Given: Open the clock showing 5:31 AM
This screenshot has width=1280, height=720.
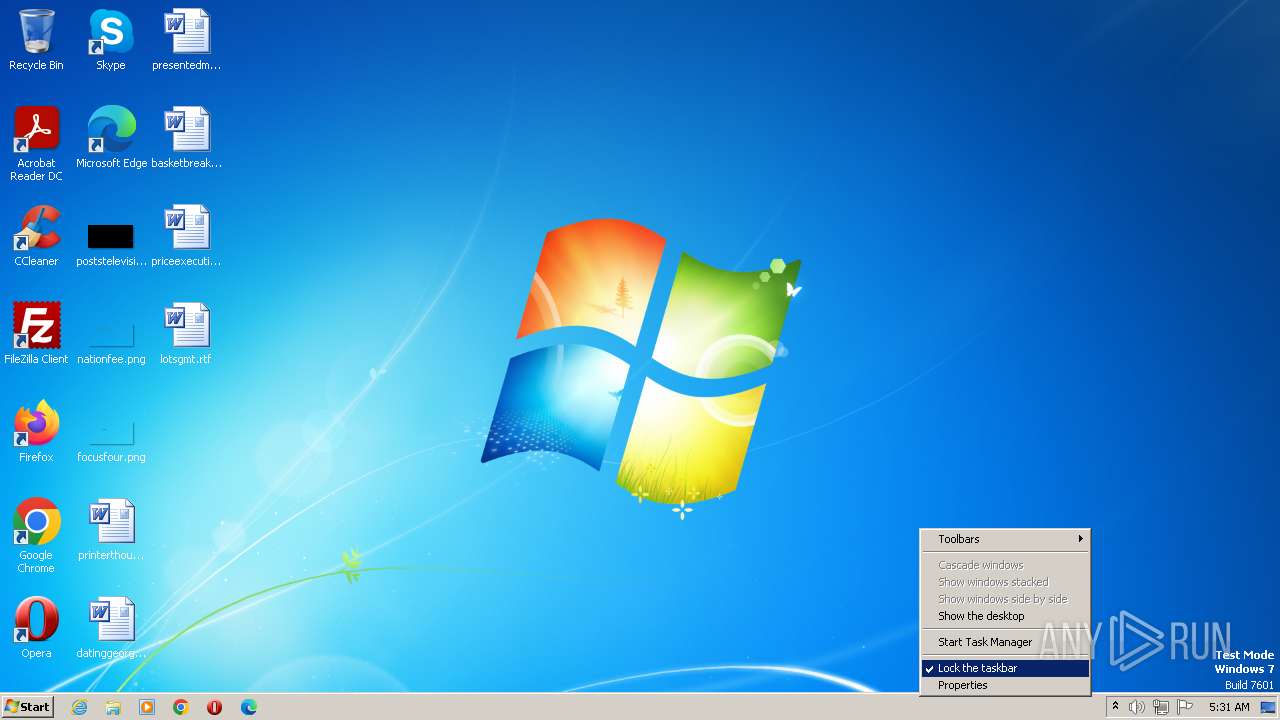Looking at the screenshot, I should [x=1229, y=707].
